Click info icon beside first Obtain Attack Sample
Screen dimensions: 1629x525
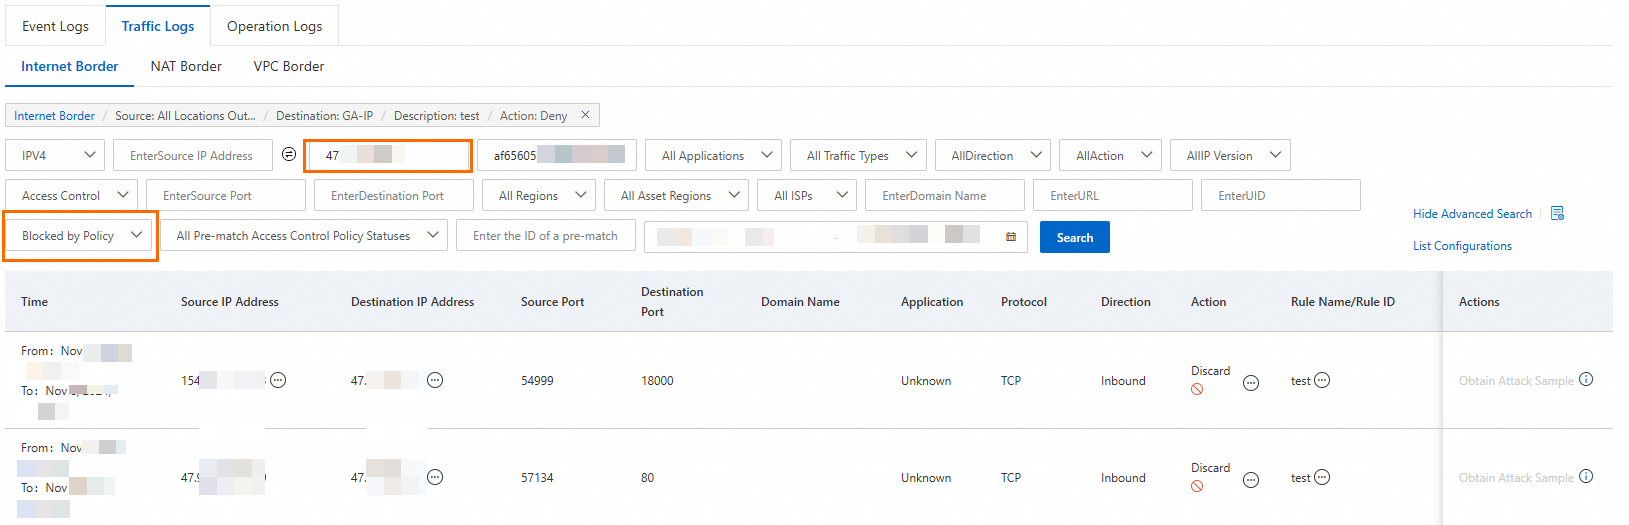[1586, 379]
